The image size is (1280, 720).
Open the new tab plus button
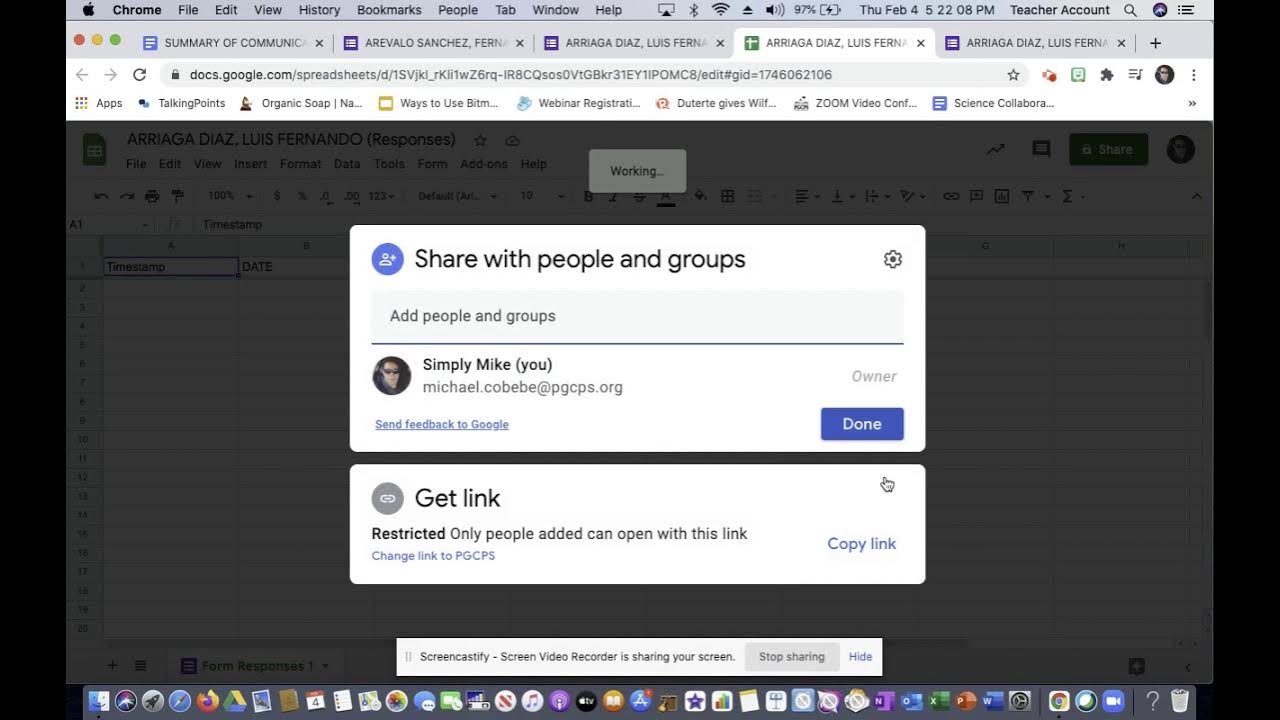1155,43
